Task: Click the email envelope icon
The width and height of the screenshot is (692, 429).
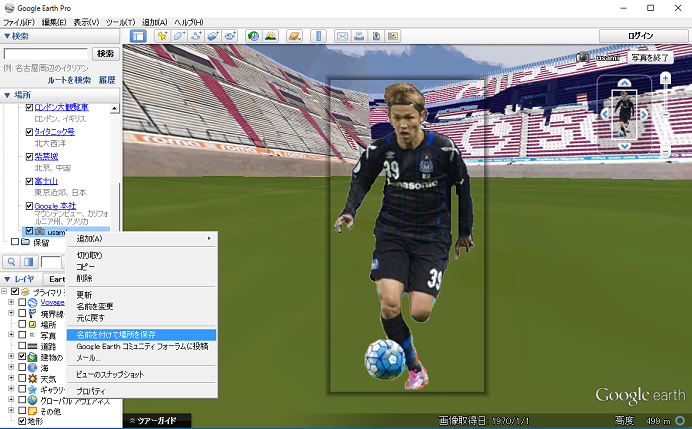Action: click(x=343, y=36)
